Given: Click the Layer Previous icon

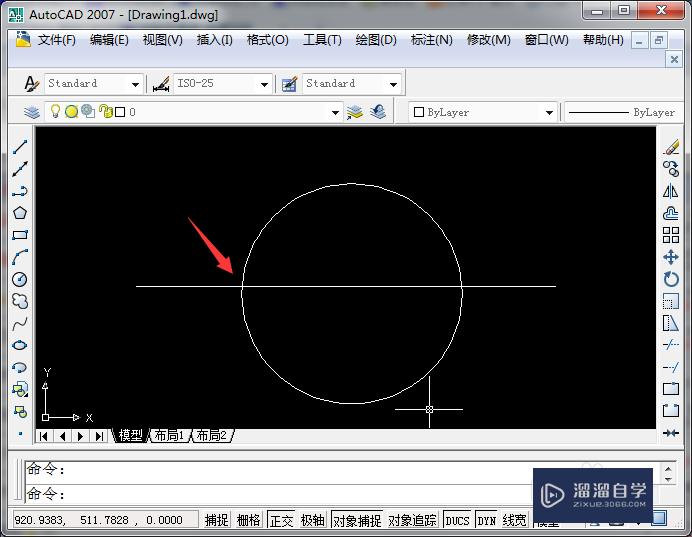Looking at the screenshot, I should click(378, 112).
